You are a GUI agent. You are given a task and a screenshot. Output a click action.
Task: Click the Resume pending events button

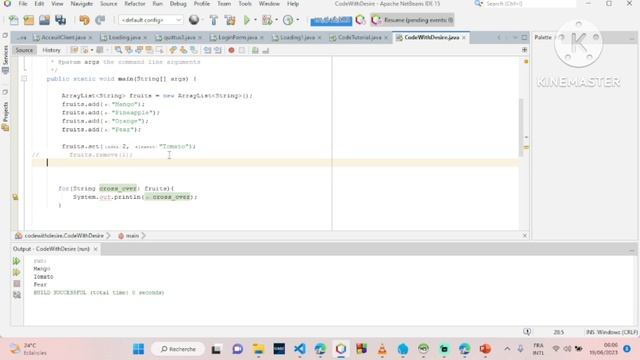click(x=412, y=20)
